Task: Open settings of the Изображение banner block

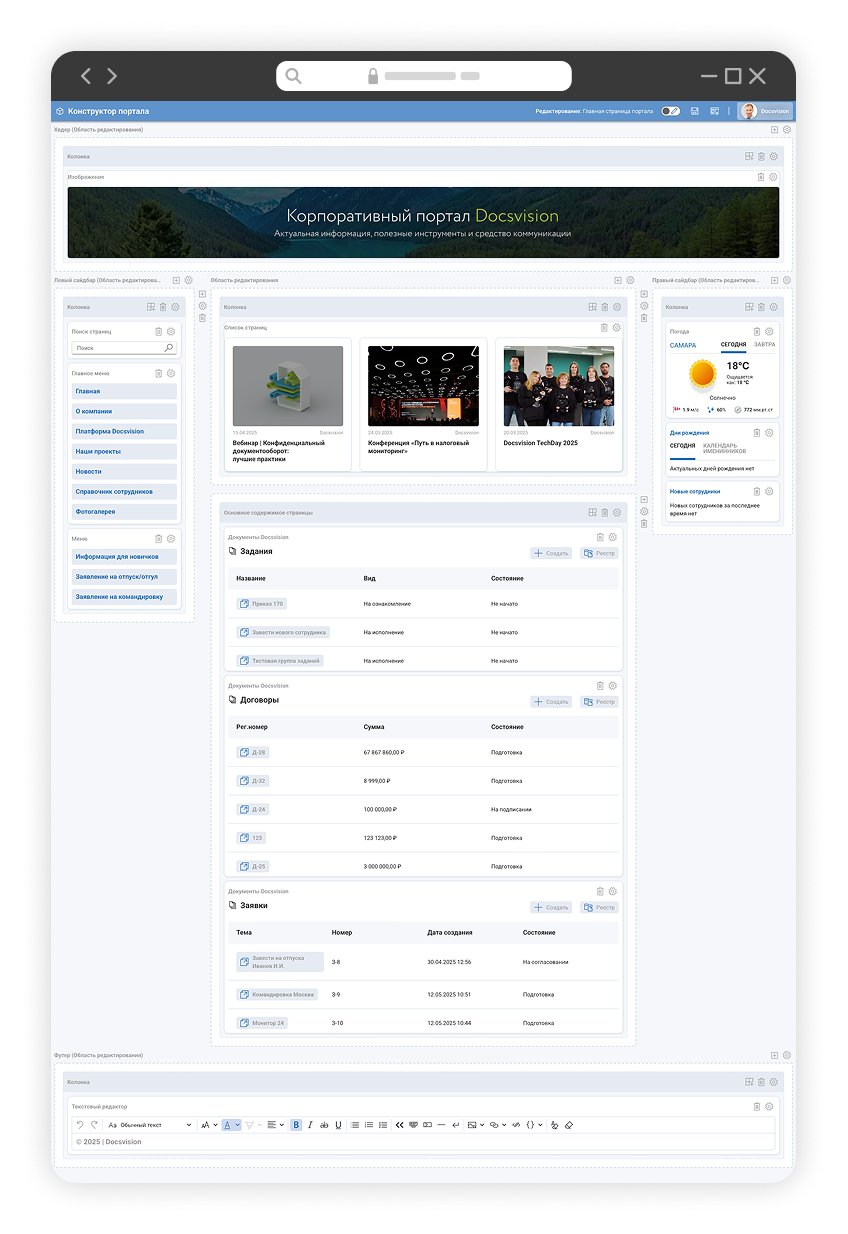Action: (x=773, y=177)
